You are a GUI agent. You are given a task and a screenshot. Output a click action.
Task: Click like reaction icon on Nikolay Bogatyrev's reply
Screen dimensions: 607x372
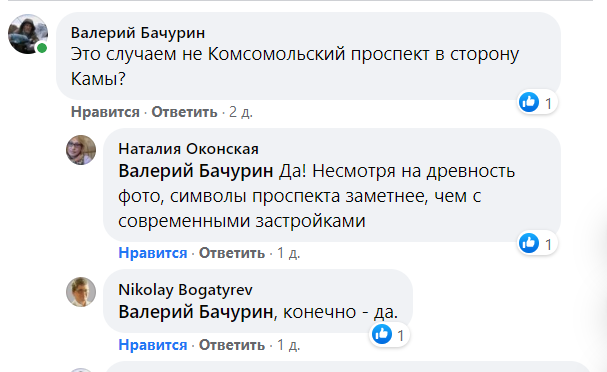382,334
